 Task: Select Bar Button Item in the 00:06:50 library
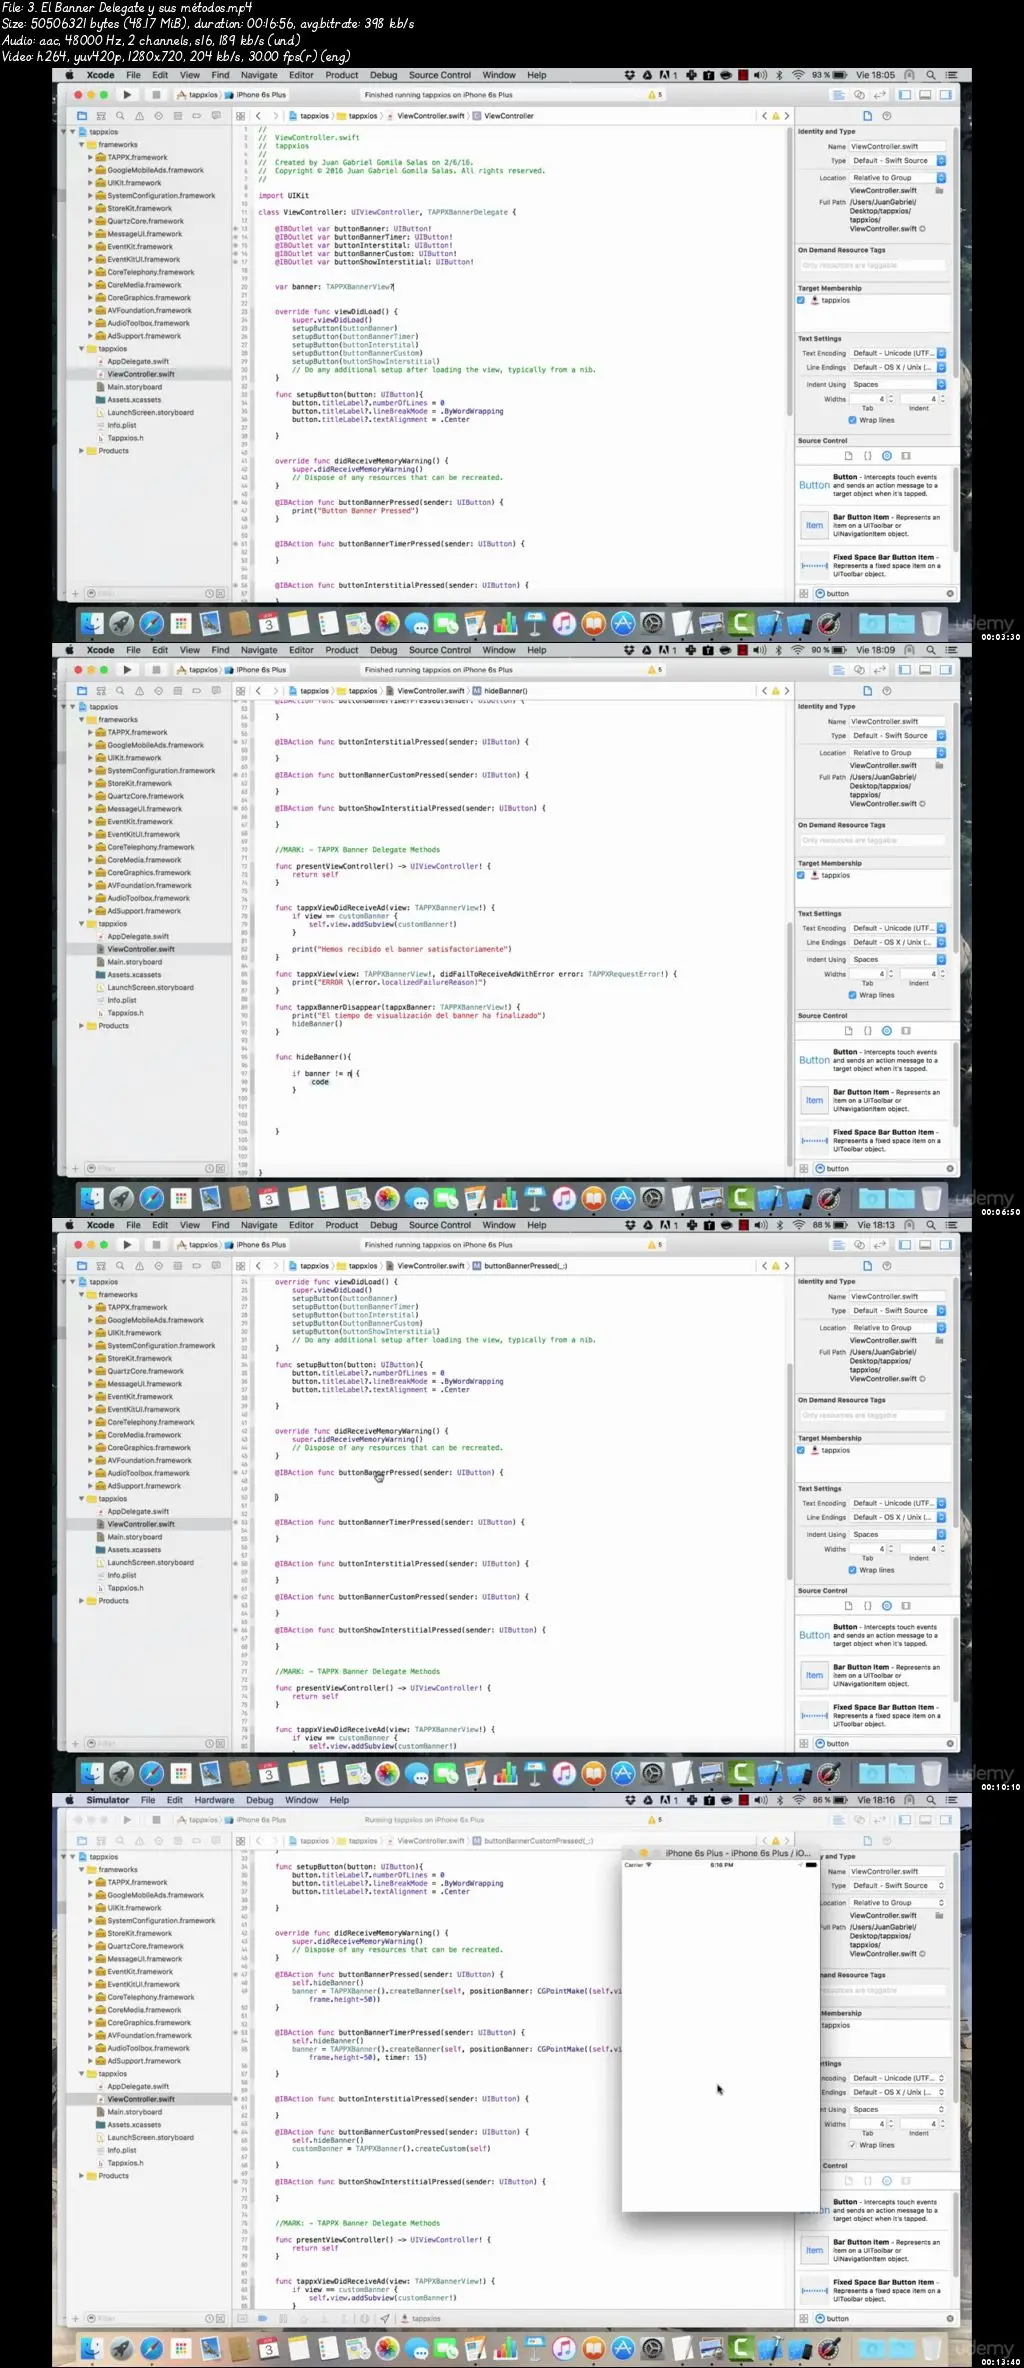pos(875,1101)
